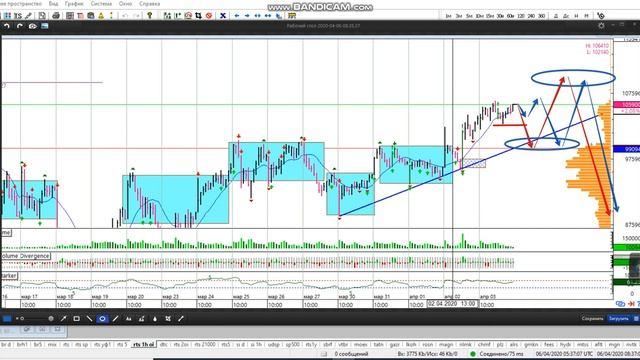The width and height of the screenshot is (640, 360).
Task: Select the 5м timeframe button
Action: pos(469,16)
